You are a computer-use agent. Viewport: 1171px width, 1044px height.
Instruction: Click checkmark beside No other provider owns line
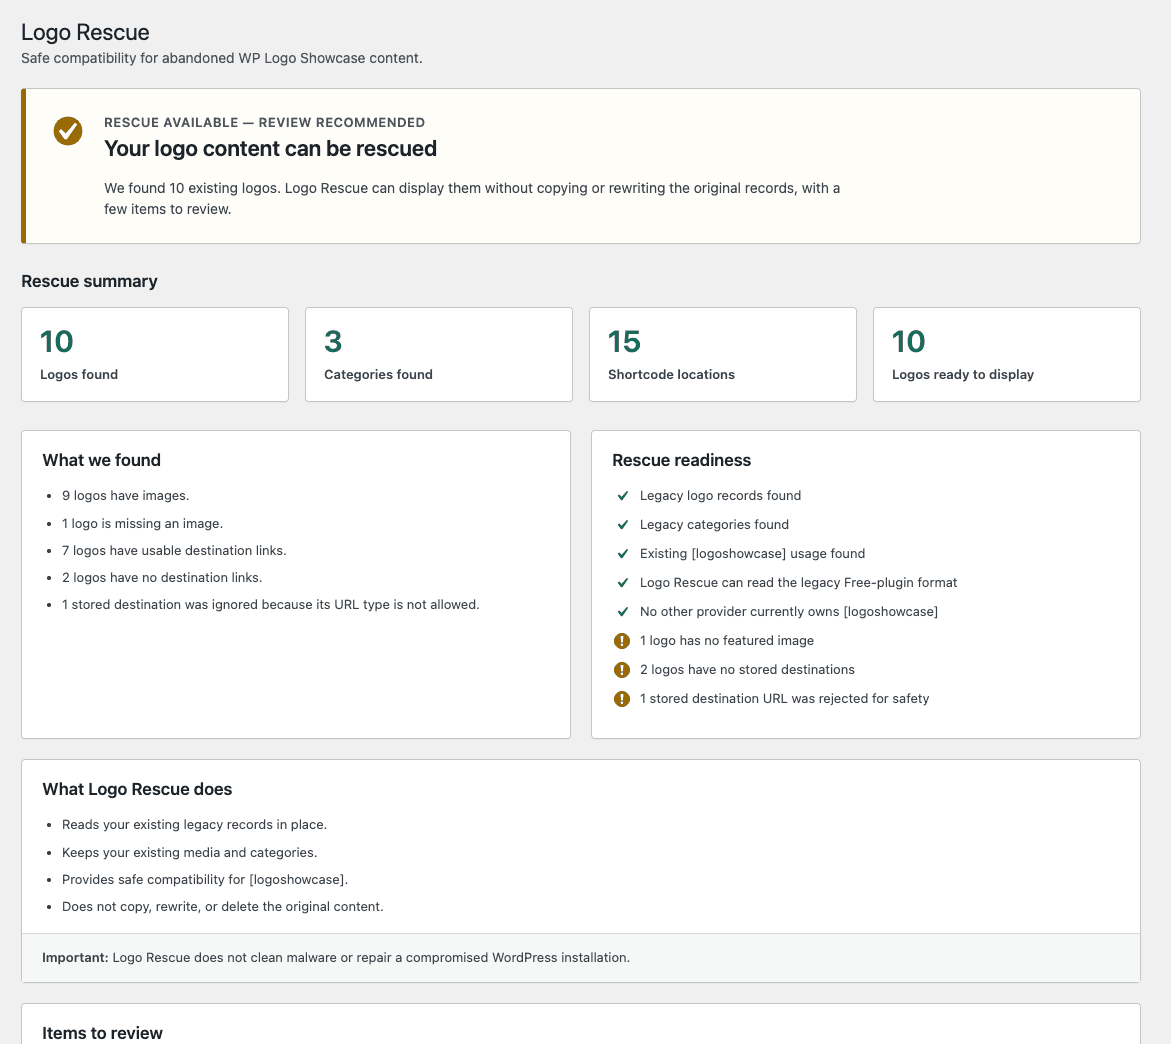(623, 612)
